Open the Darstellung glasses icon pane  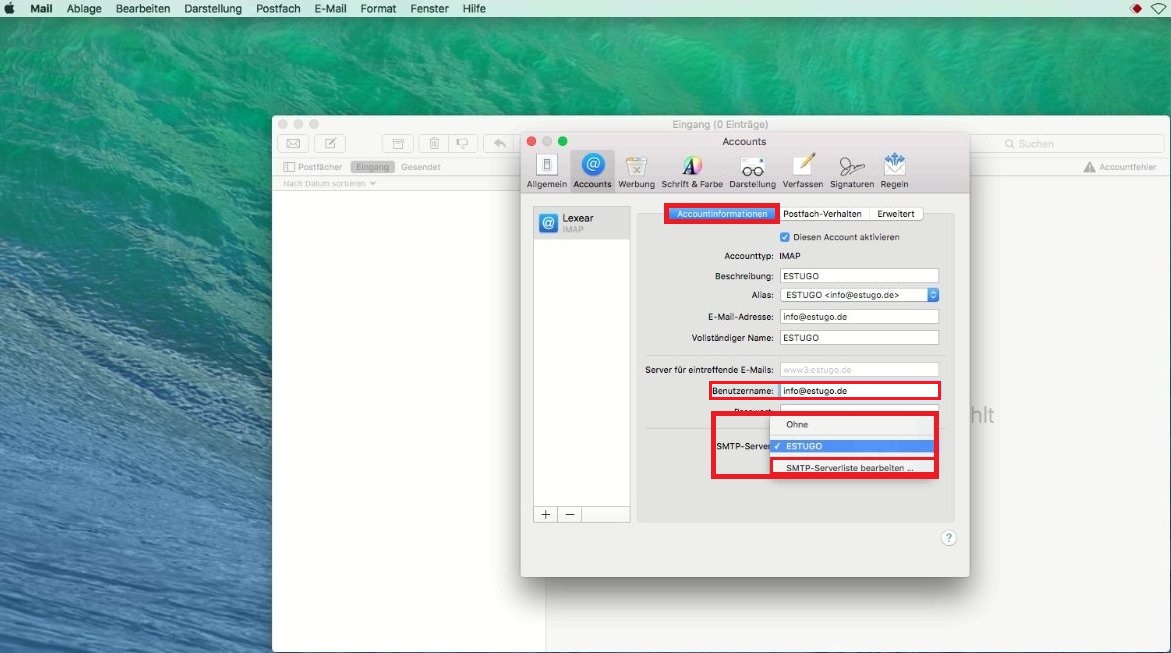tap(752, 171)
